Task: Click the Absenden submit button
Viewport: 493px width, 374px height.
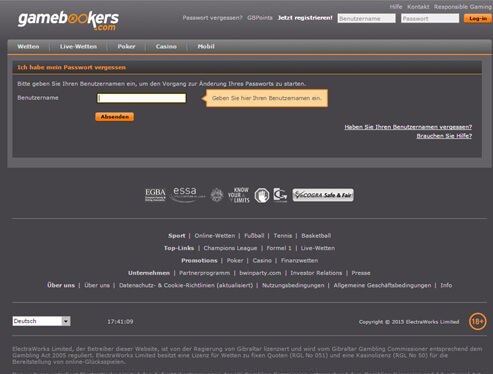Action: click(115, 117)
